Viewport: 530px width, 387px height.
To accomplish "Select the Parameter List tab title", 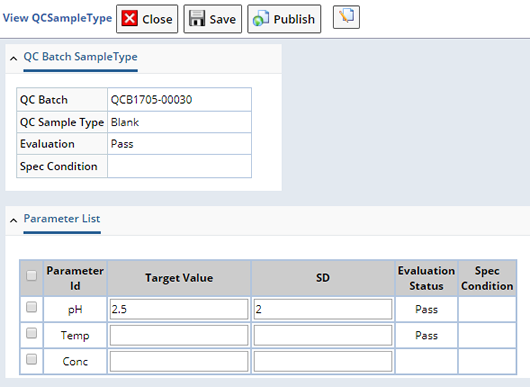I will 62,218.
